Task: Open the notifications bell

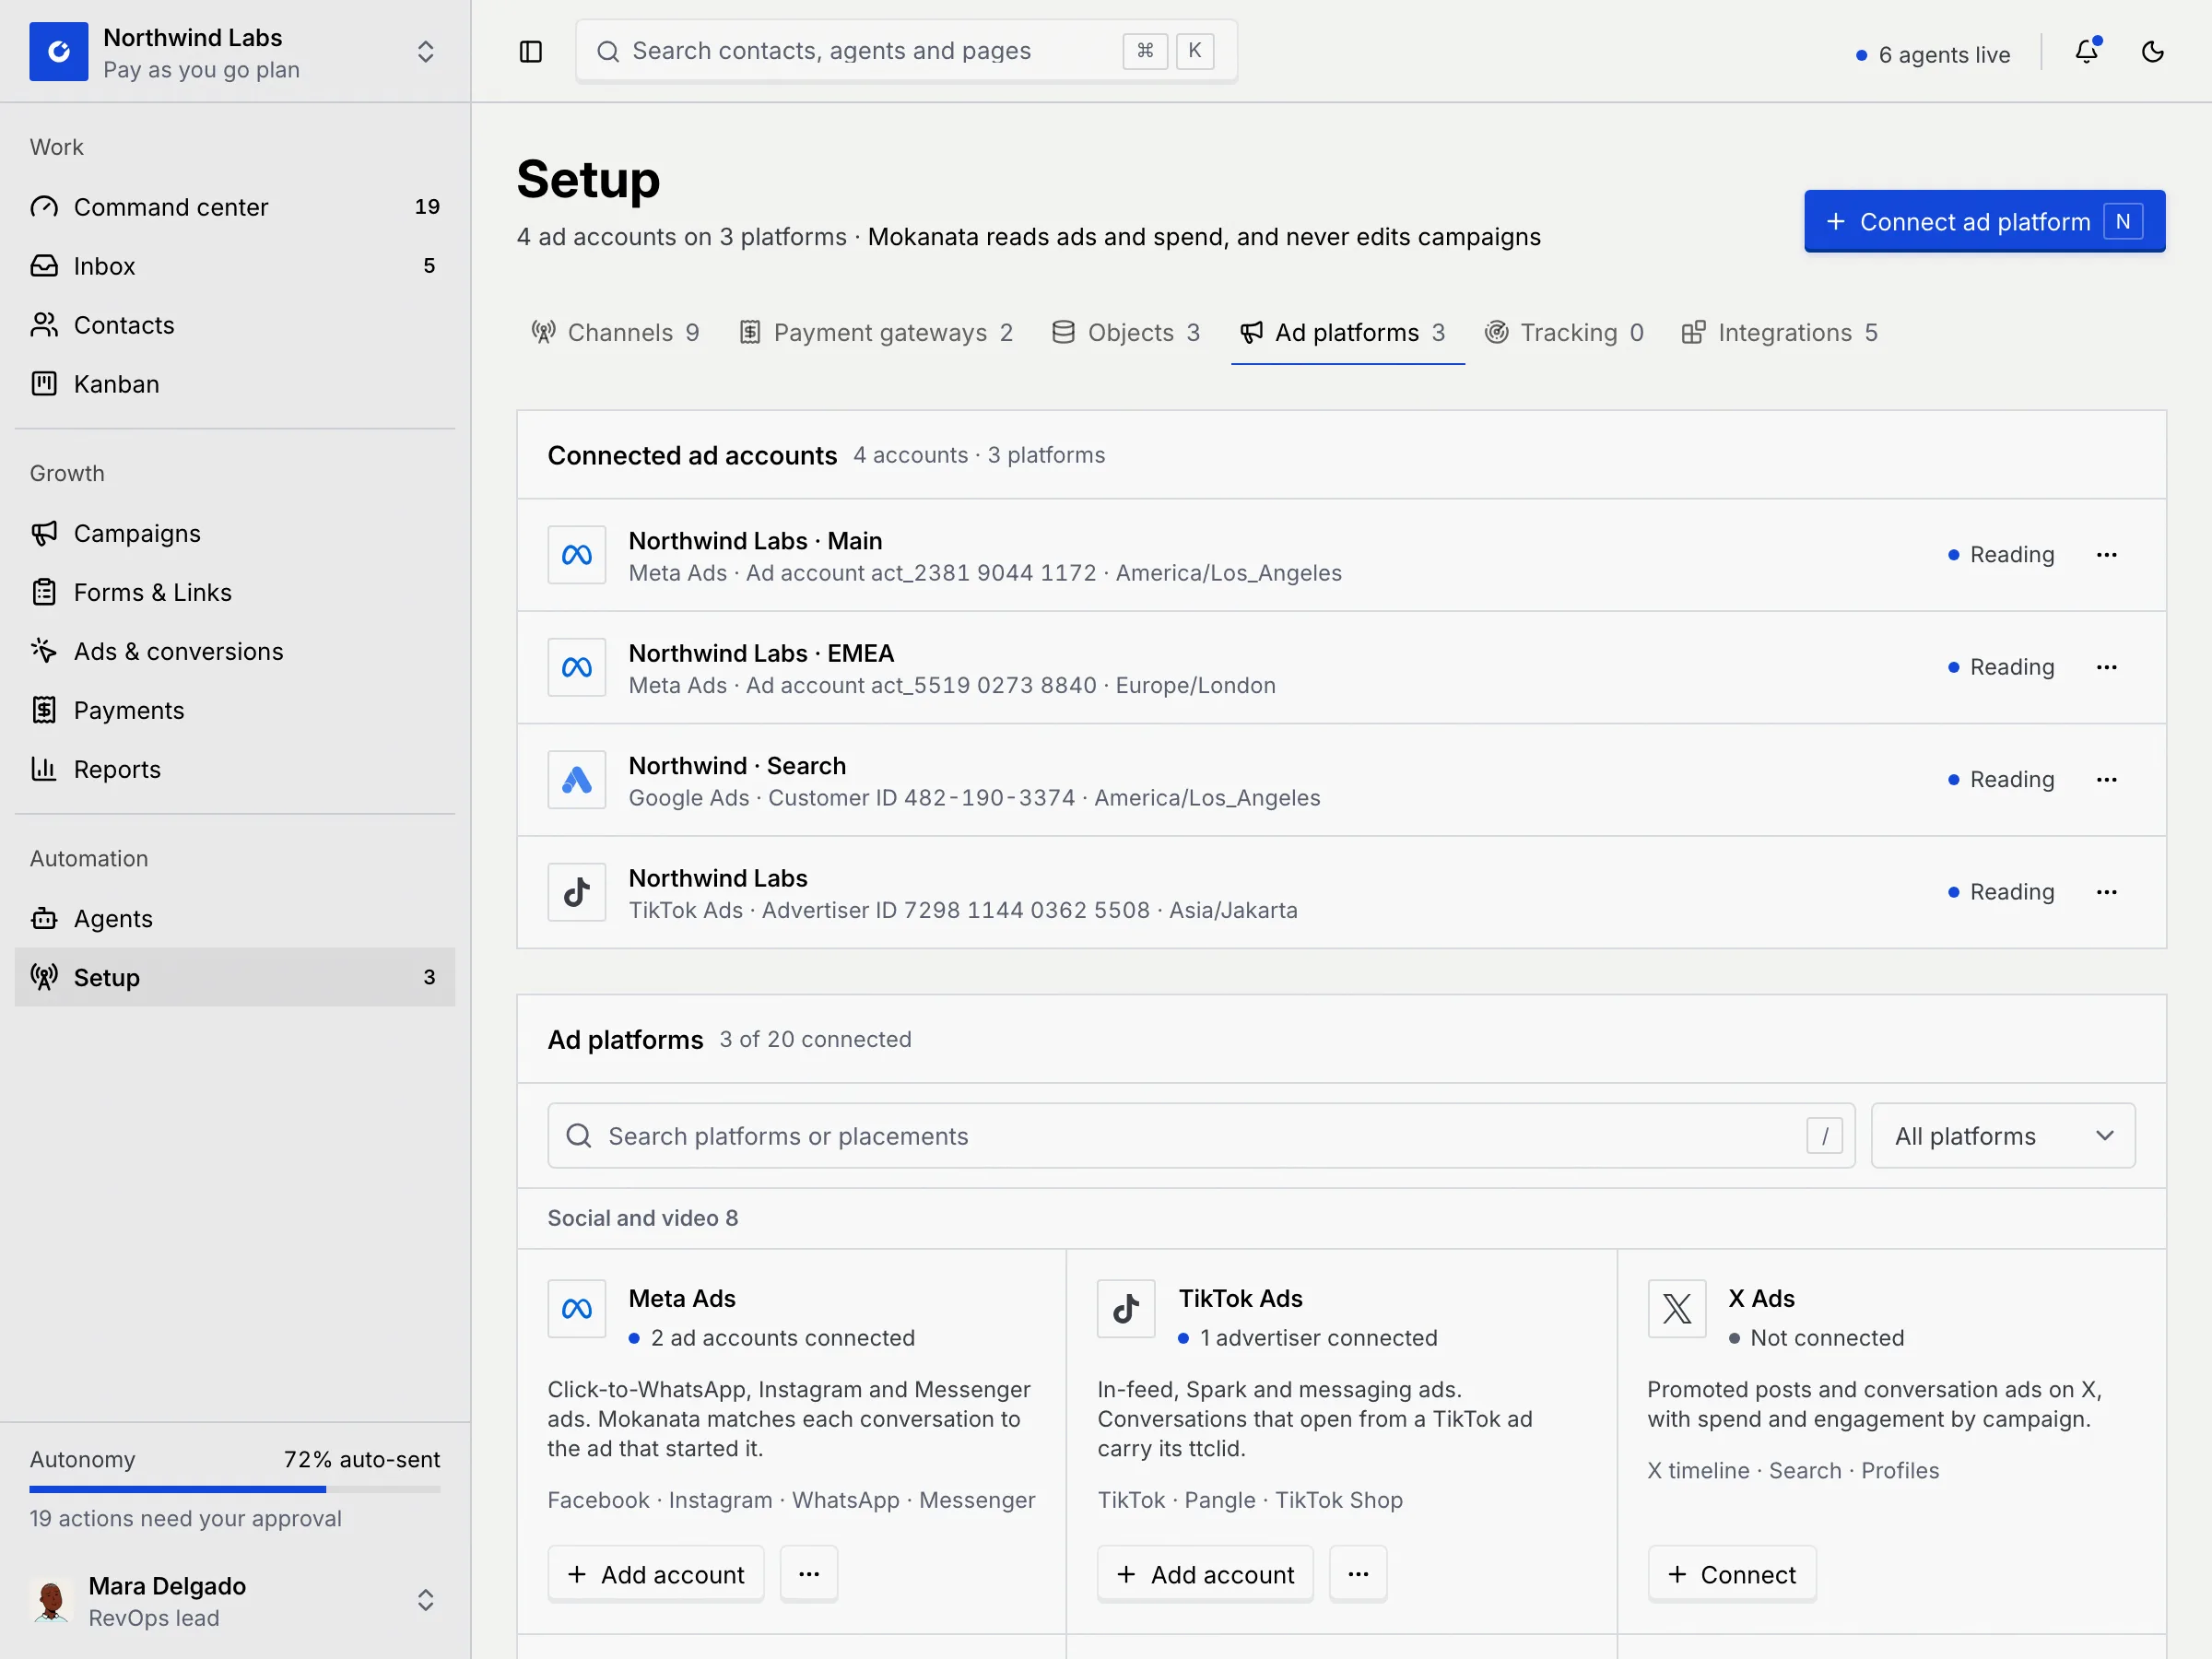Action: tap(2087, 51)
